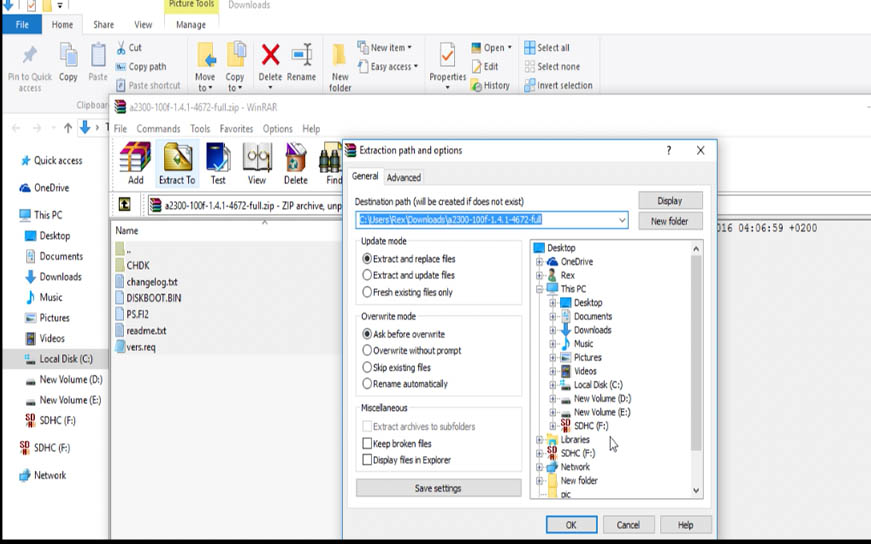871x544 pixels.
Task: Click Invert selection in Explorer ribbon
Action: (558, 86)
